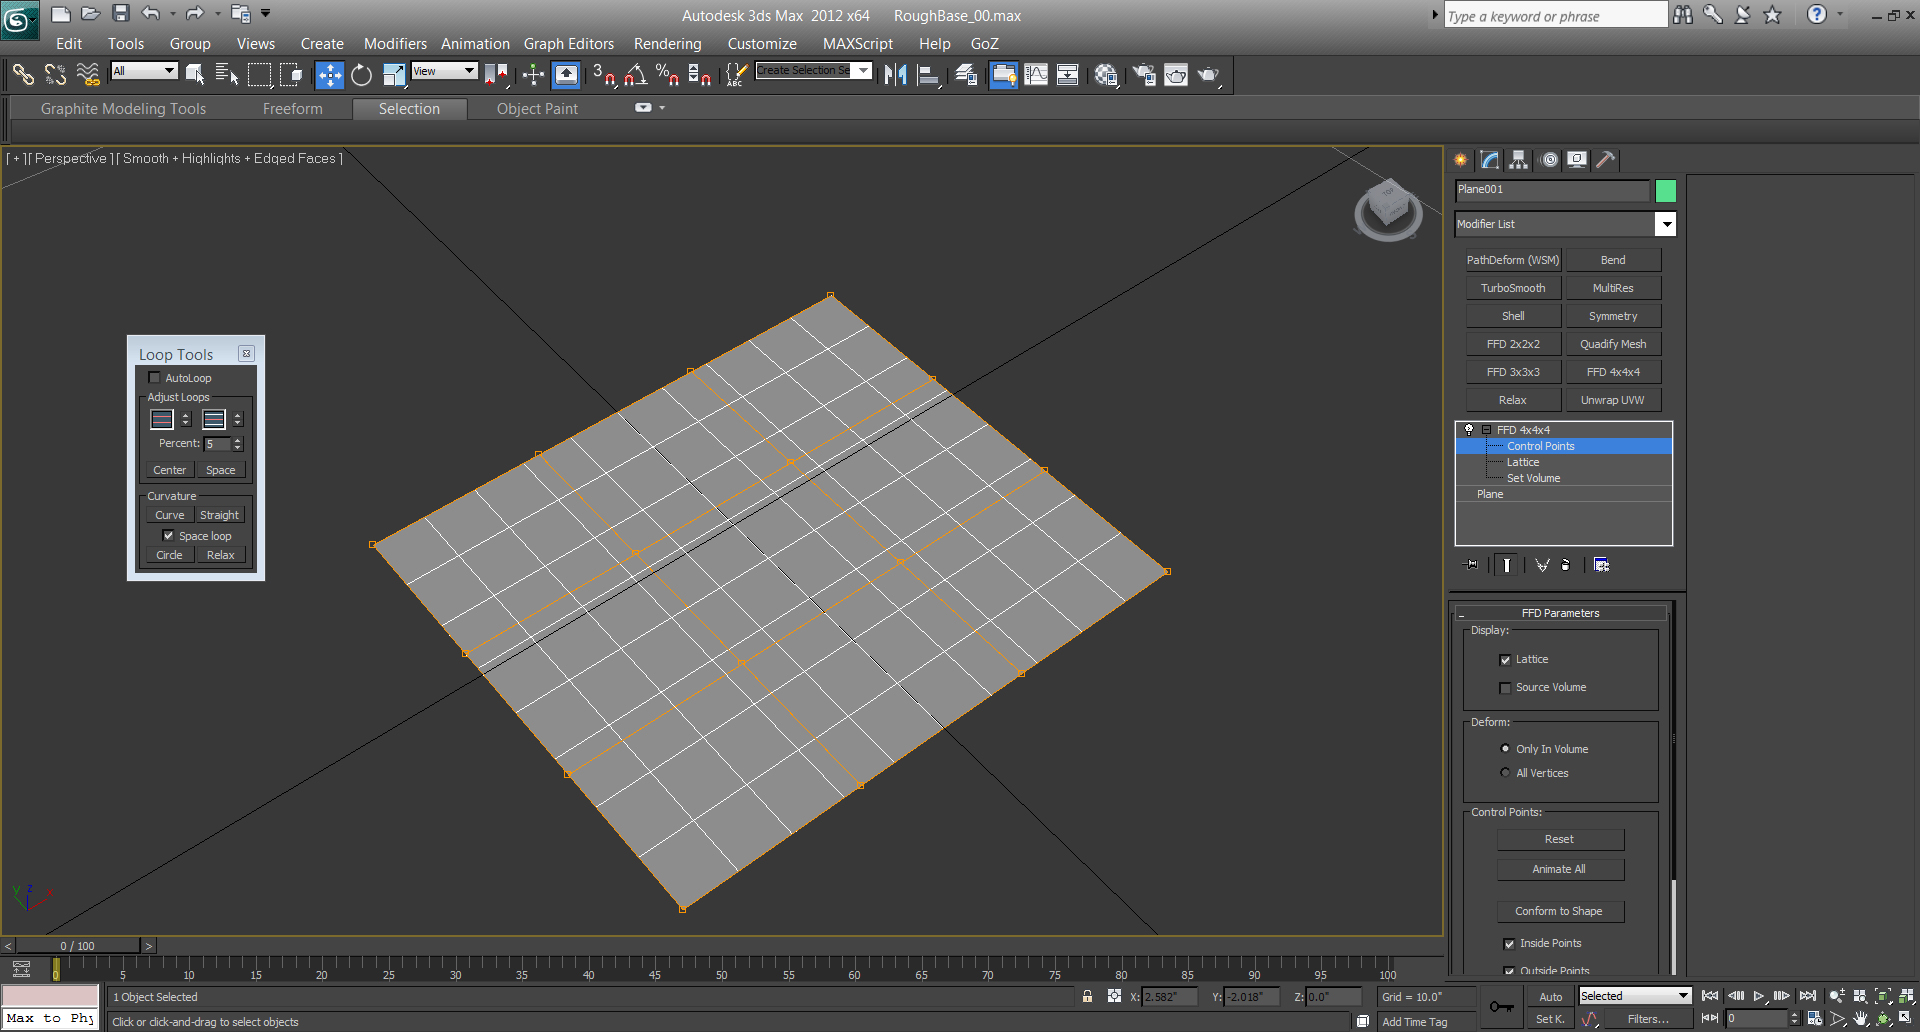
Task: Collapse the FFD 4x4x4 stack entry
Action: [1486, 430]
